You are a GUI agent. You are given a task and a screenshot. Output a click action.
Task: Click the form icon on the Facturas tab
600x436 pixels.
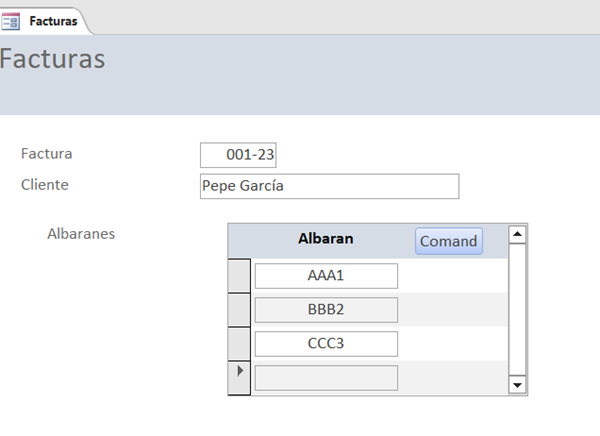coord(11,19)
